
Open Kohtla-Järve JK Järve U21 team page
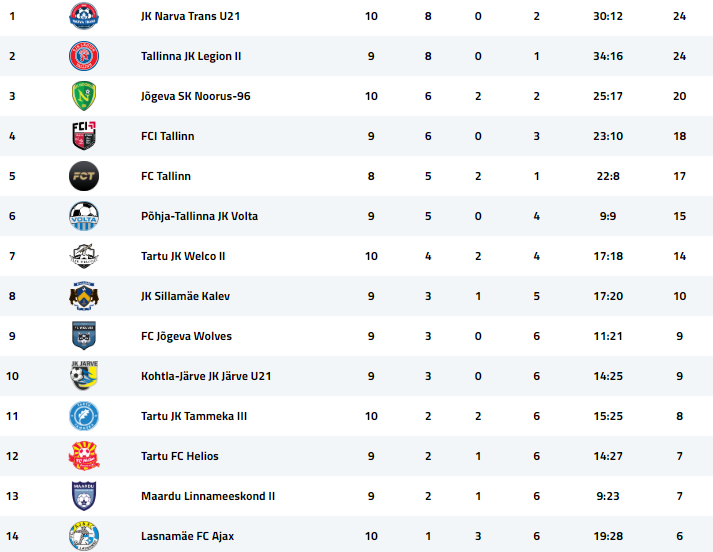[x=206, y=376]
